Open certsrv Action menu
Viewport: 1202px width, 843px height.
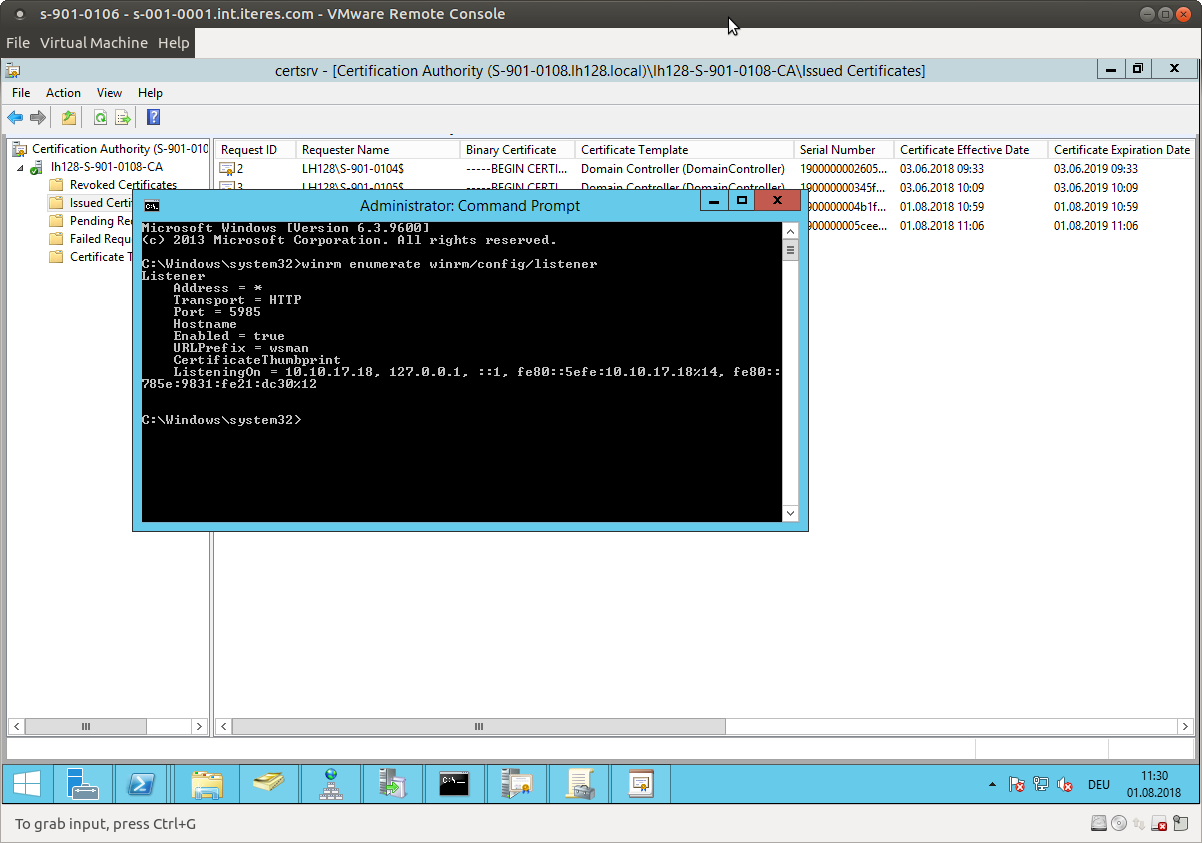tap(63, 92)
